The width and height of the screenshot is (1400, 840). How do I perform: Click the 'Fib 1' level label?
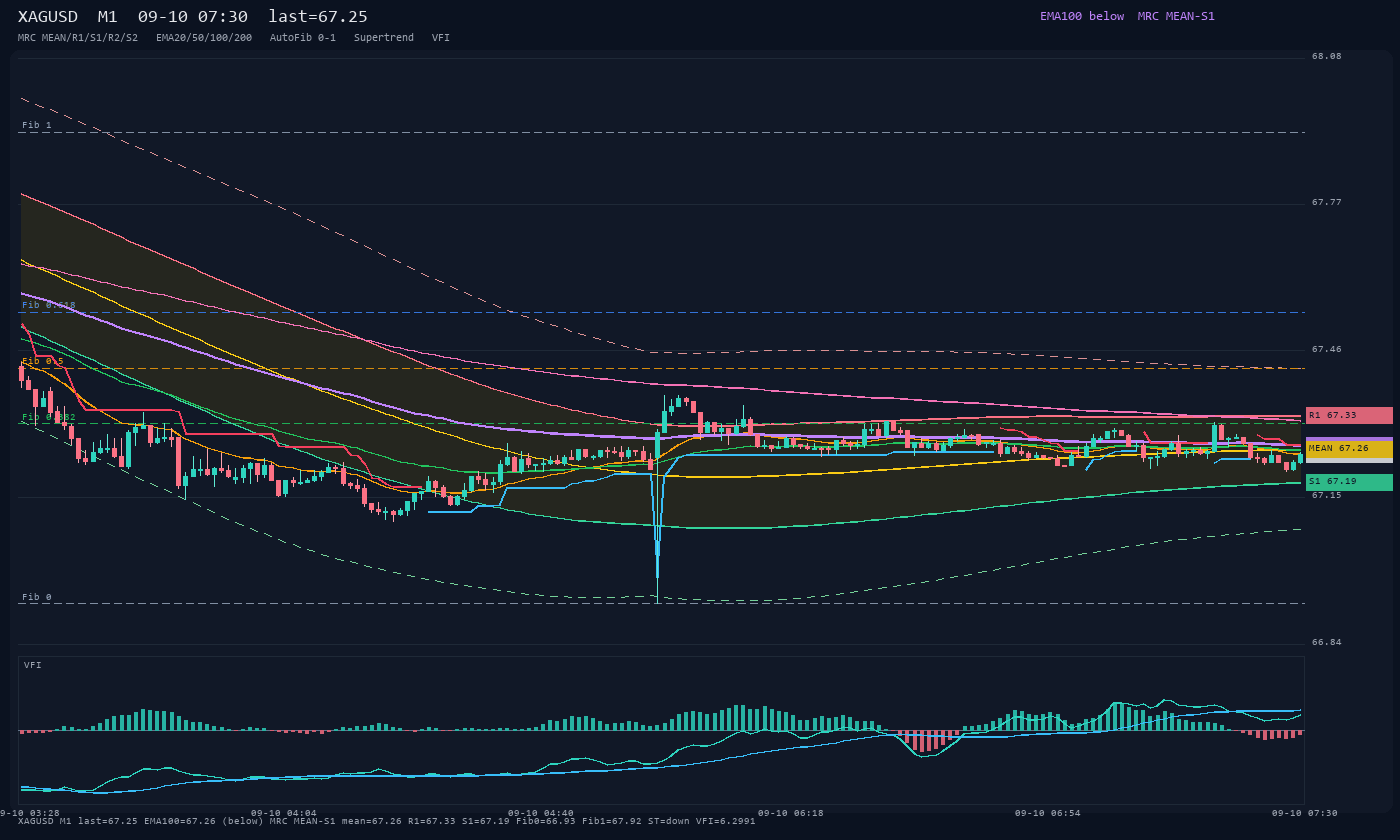click(37, 125)
